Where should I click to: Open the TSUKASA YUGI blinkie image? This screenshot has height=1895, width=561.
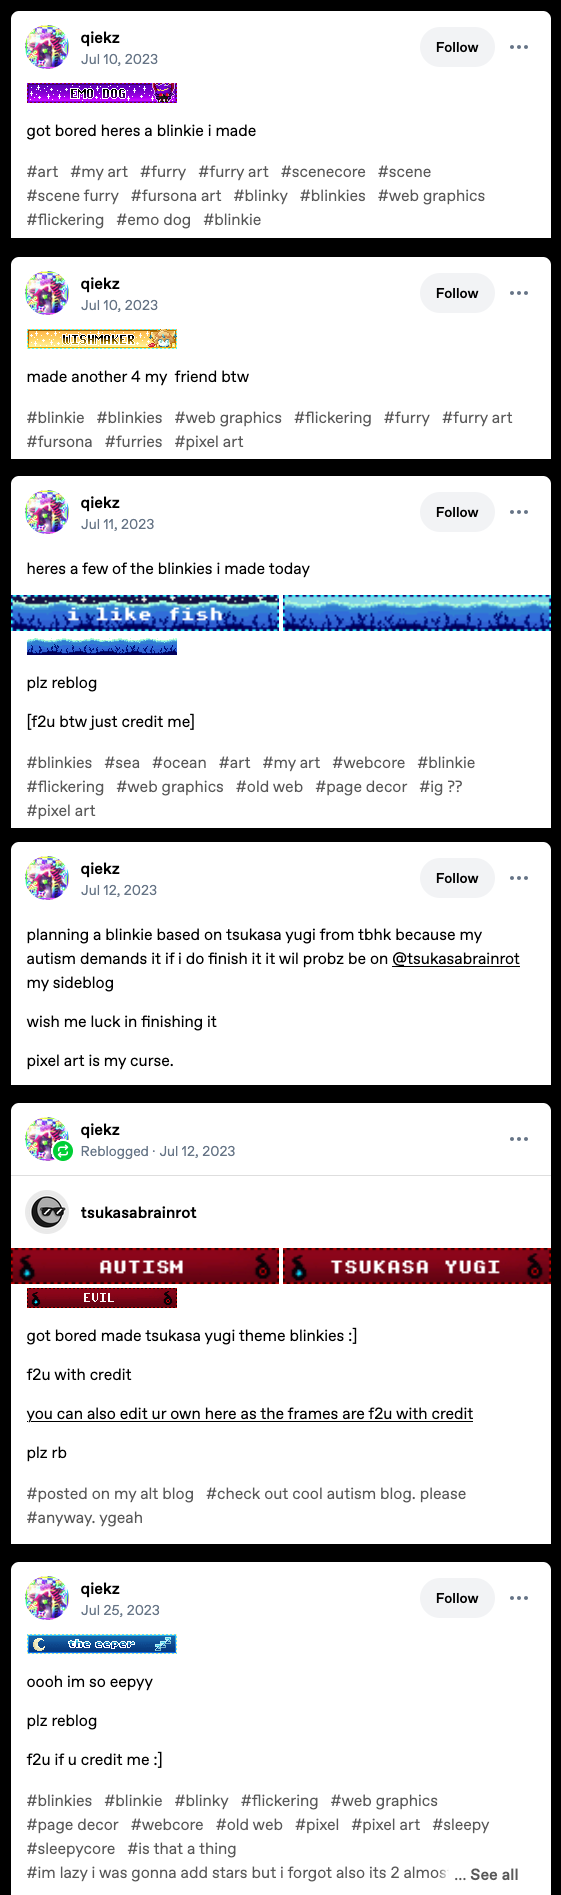(417, 1266)
